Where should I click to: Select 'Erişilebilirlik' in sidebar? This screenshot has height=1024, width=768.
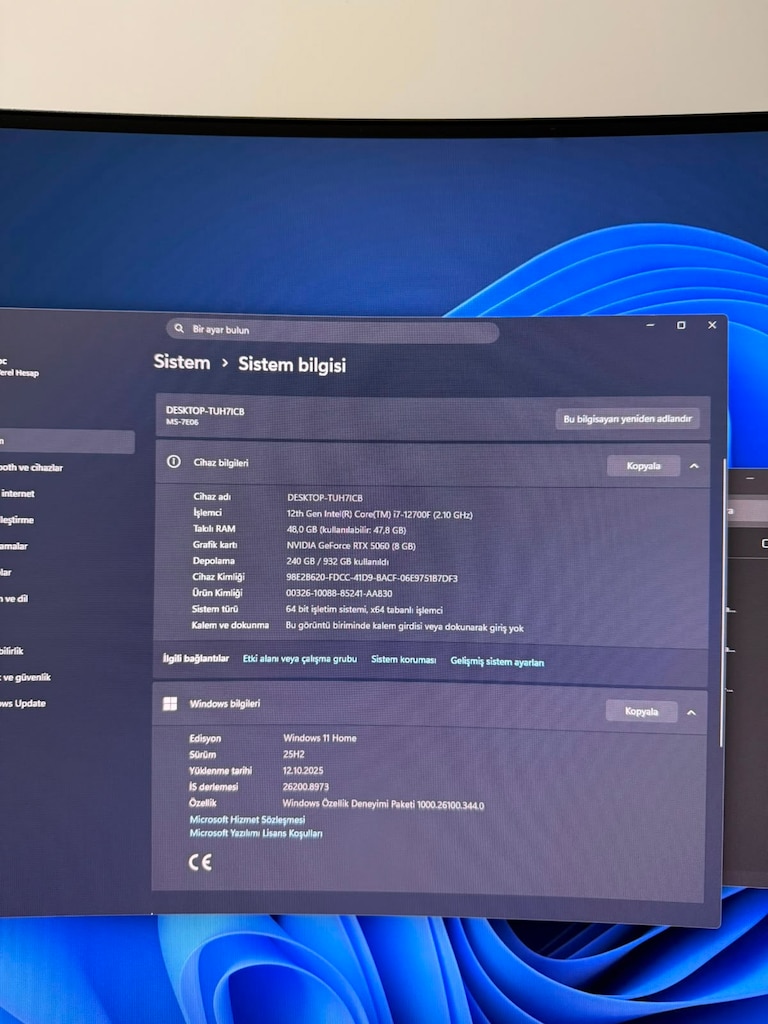(12, 651)
